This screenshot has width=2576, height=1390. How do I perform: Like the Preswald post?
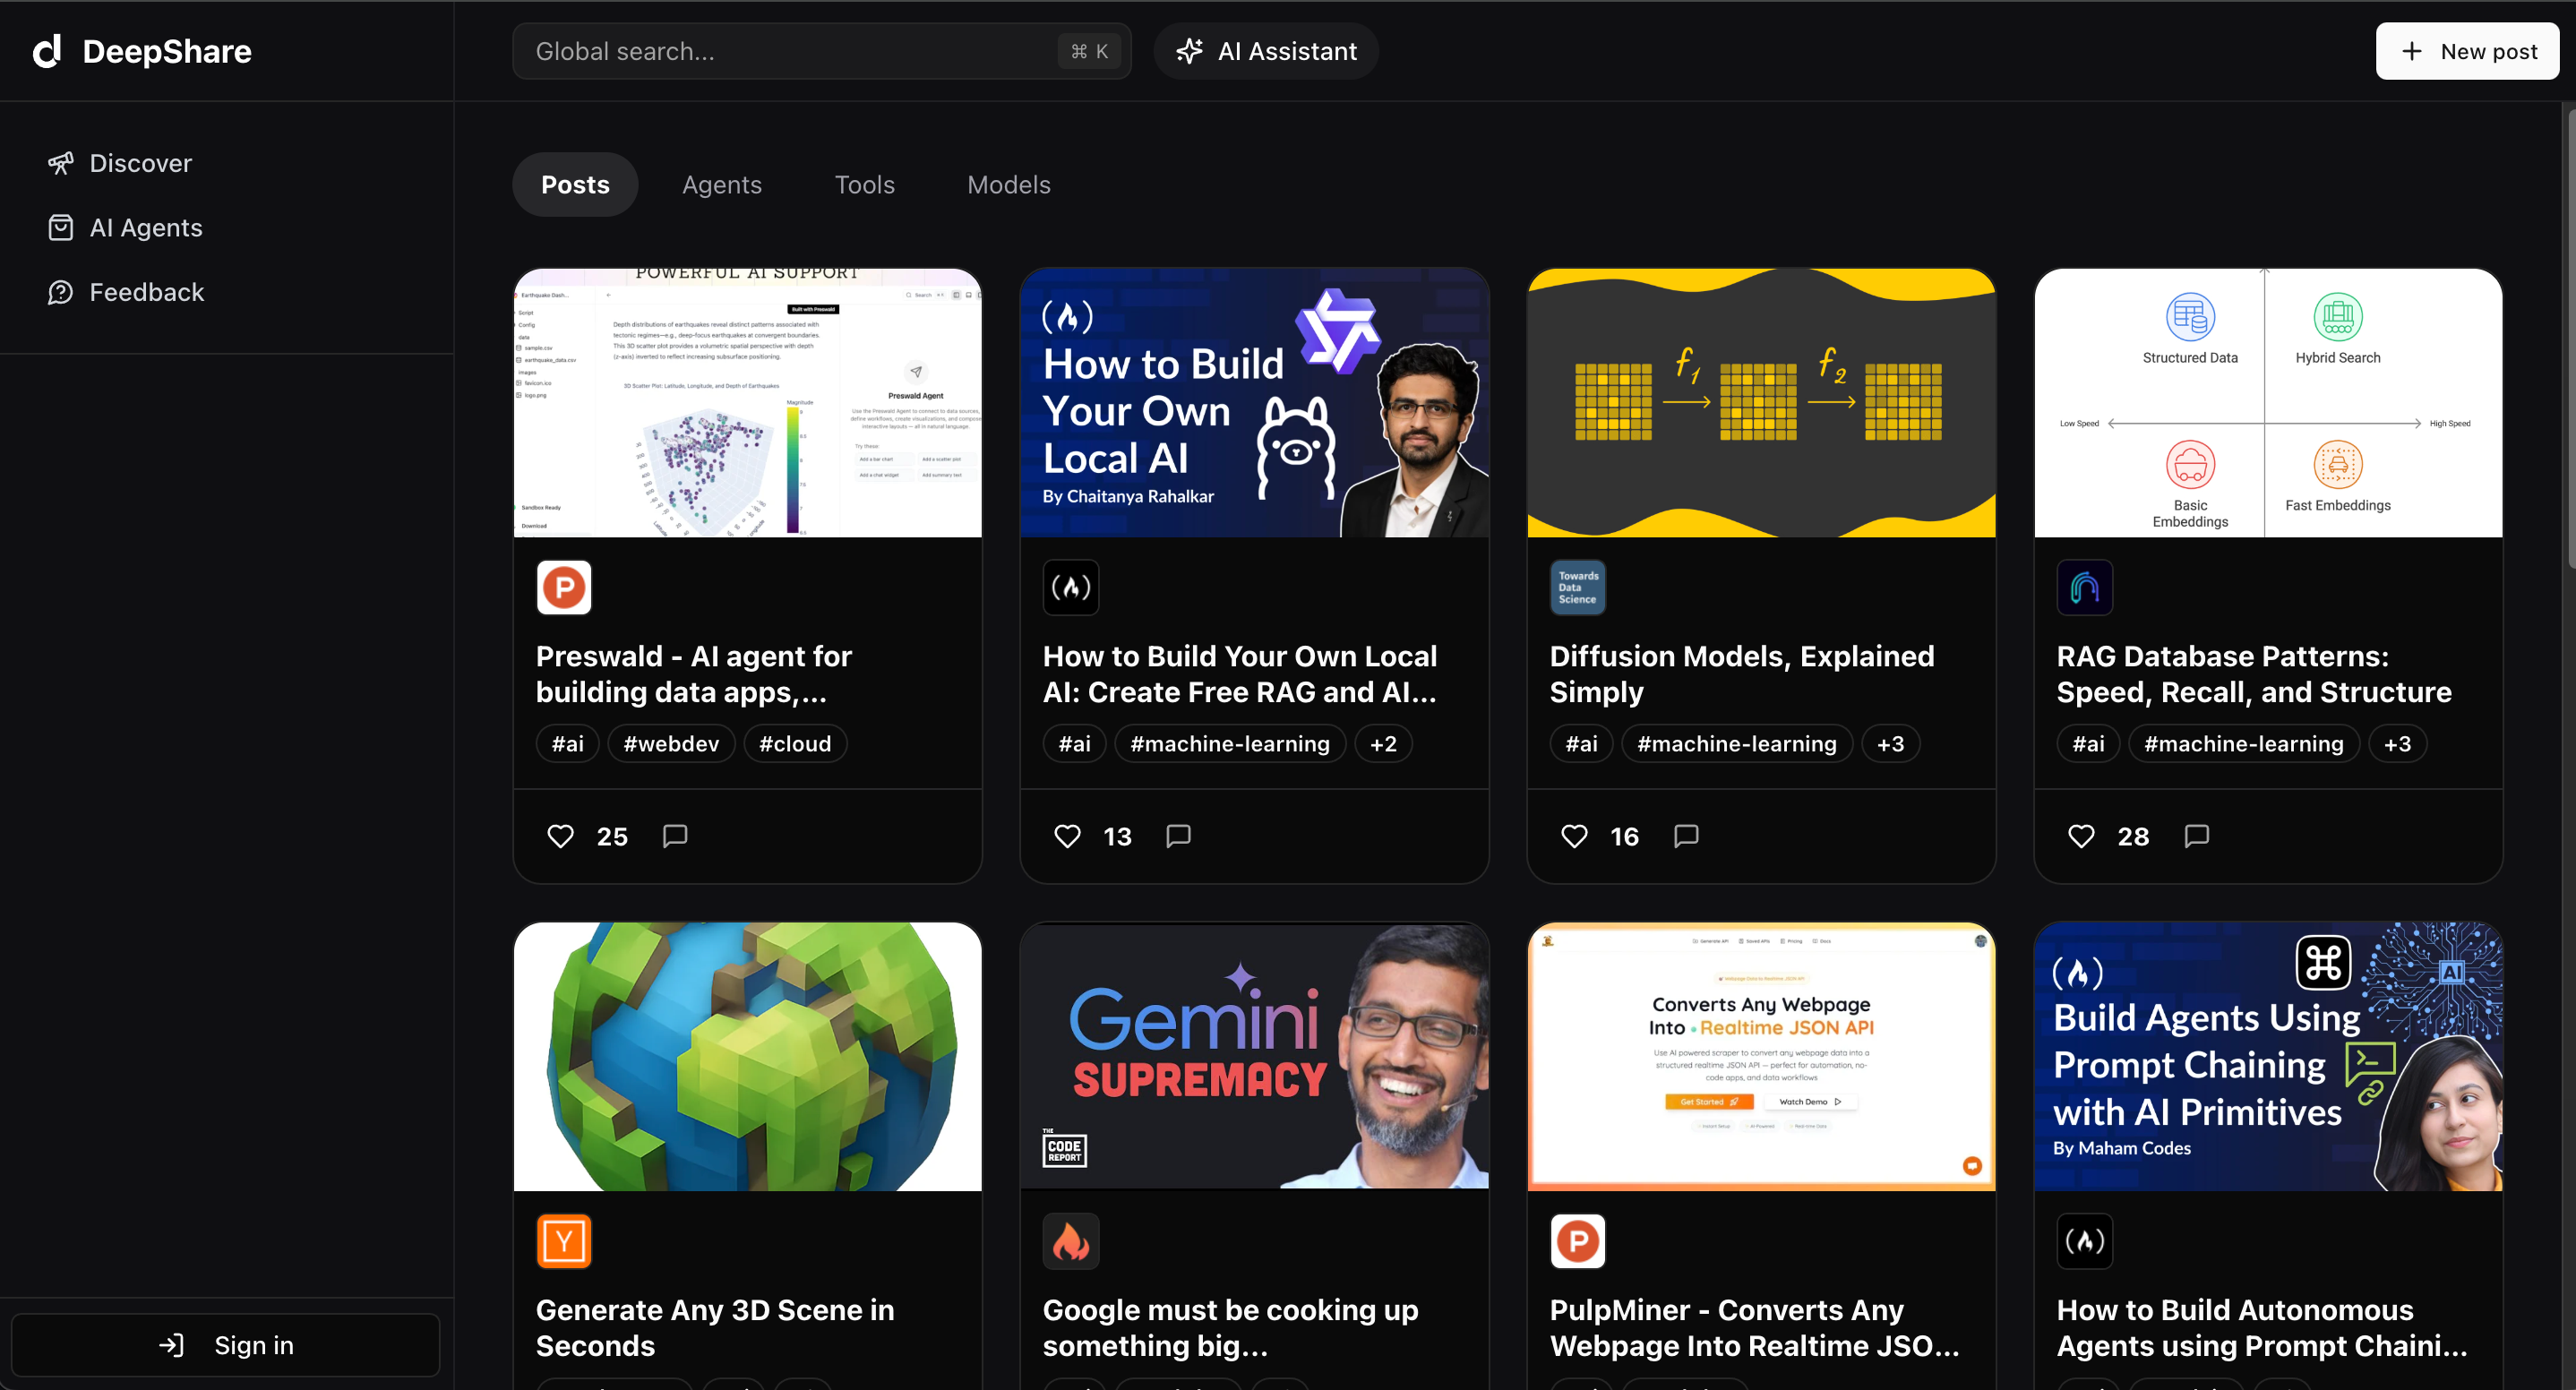coord(560,836)
